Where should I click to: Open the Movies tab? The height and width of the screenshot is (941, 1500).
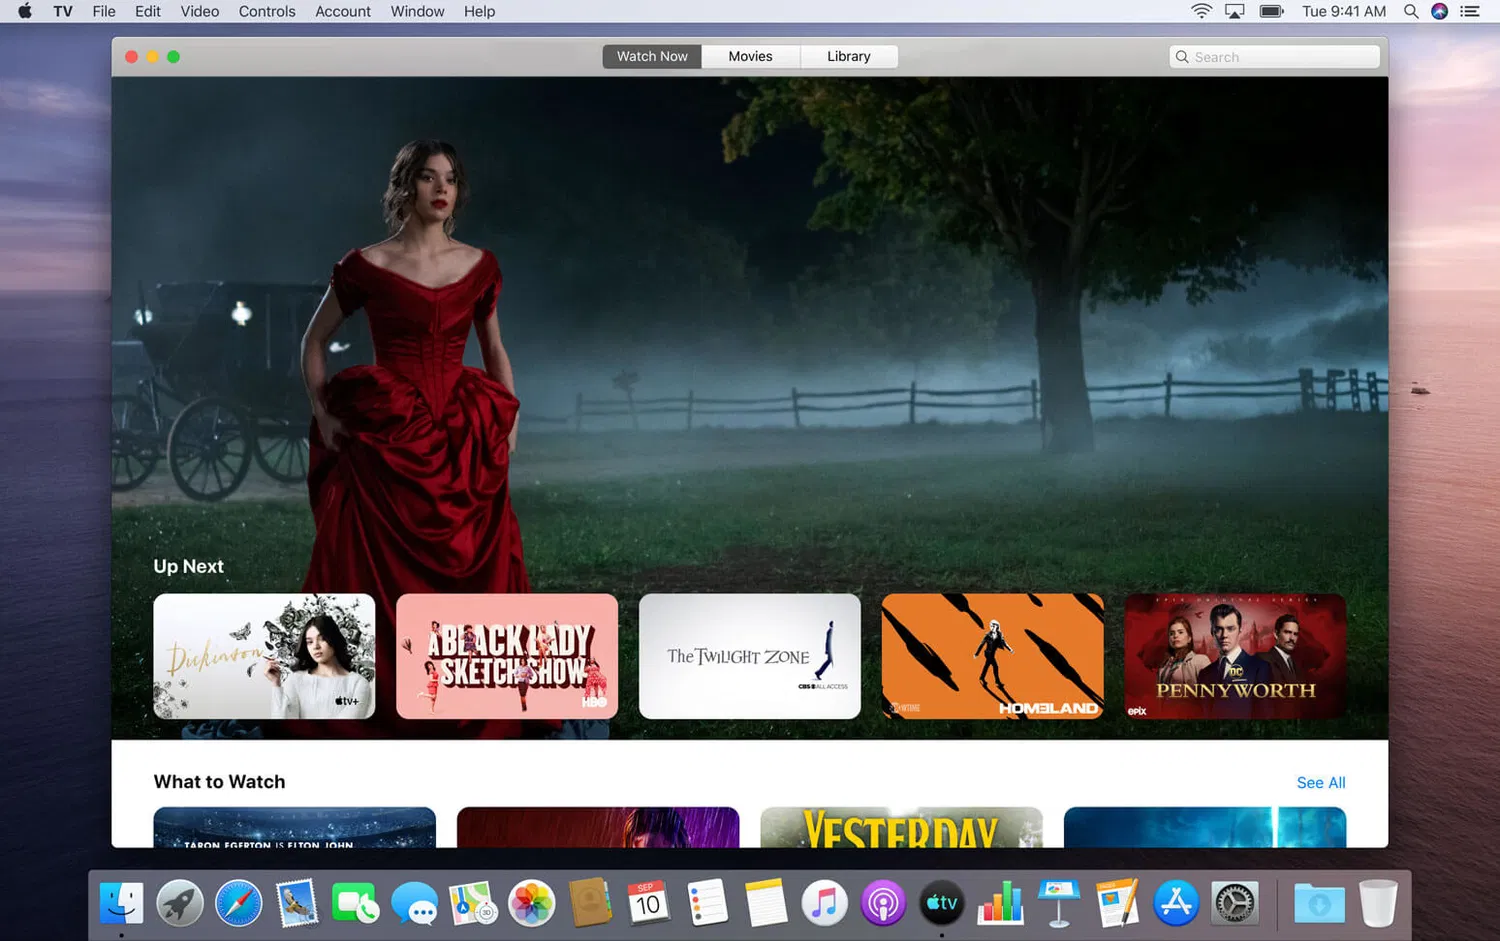(750, 57)
